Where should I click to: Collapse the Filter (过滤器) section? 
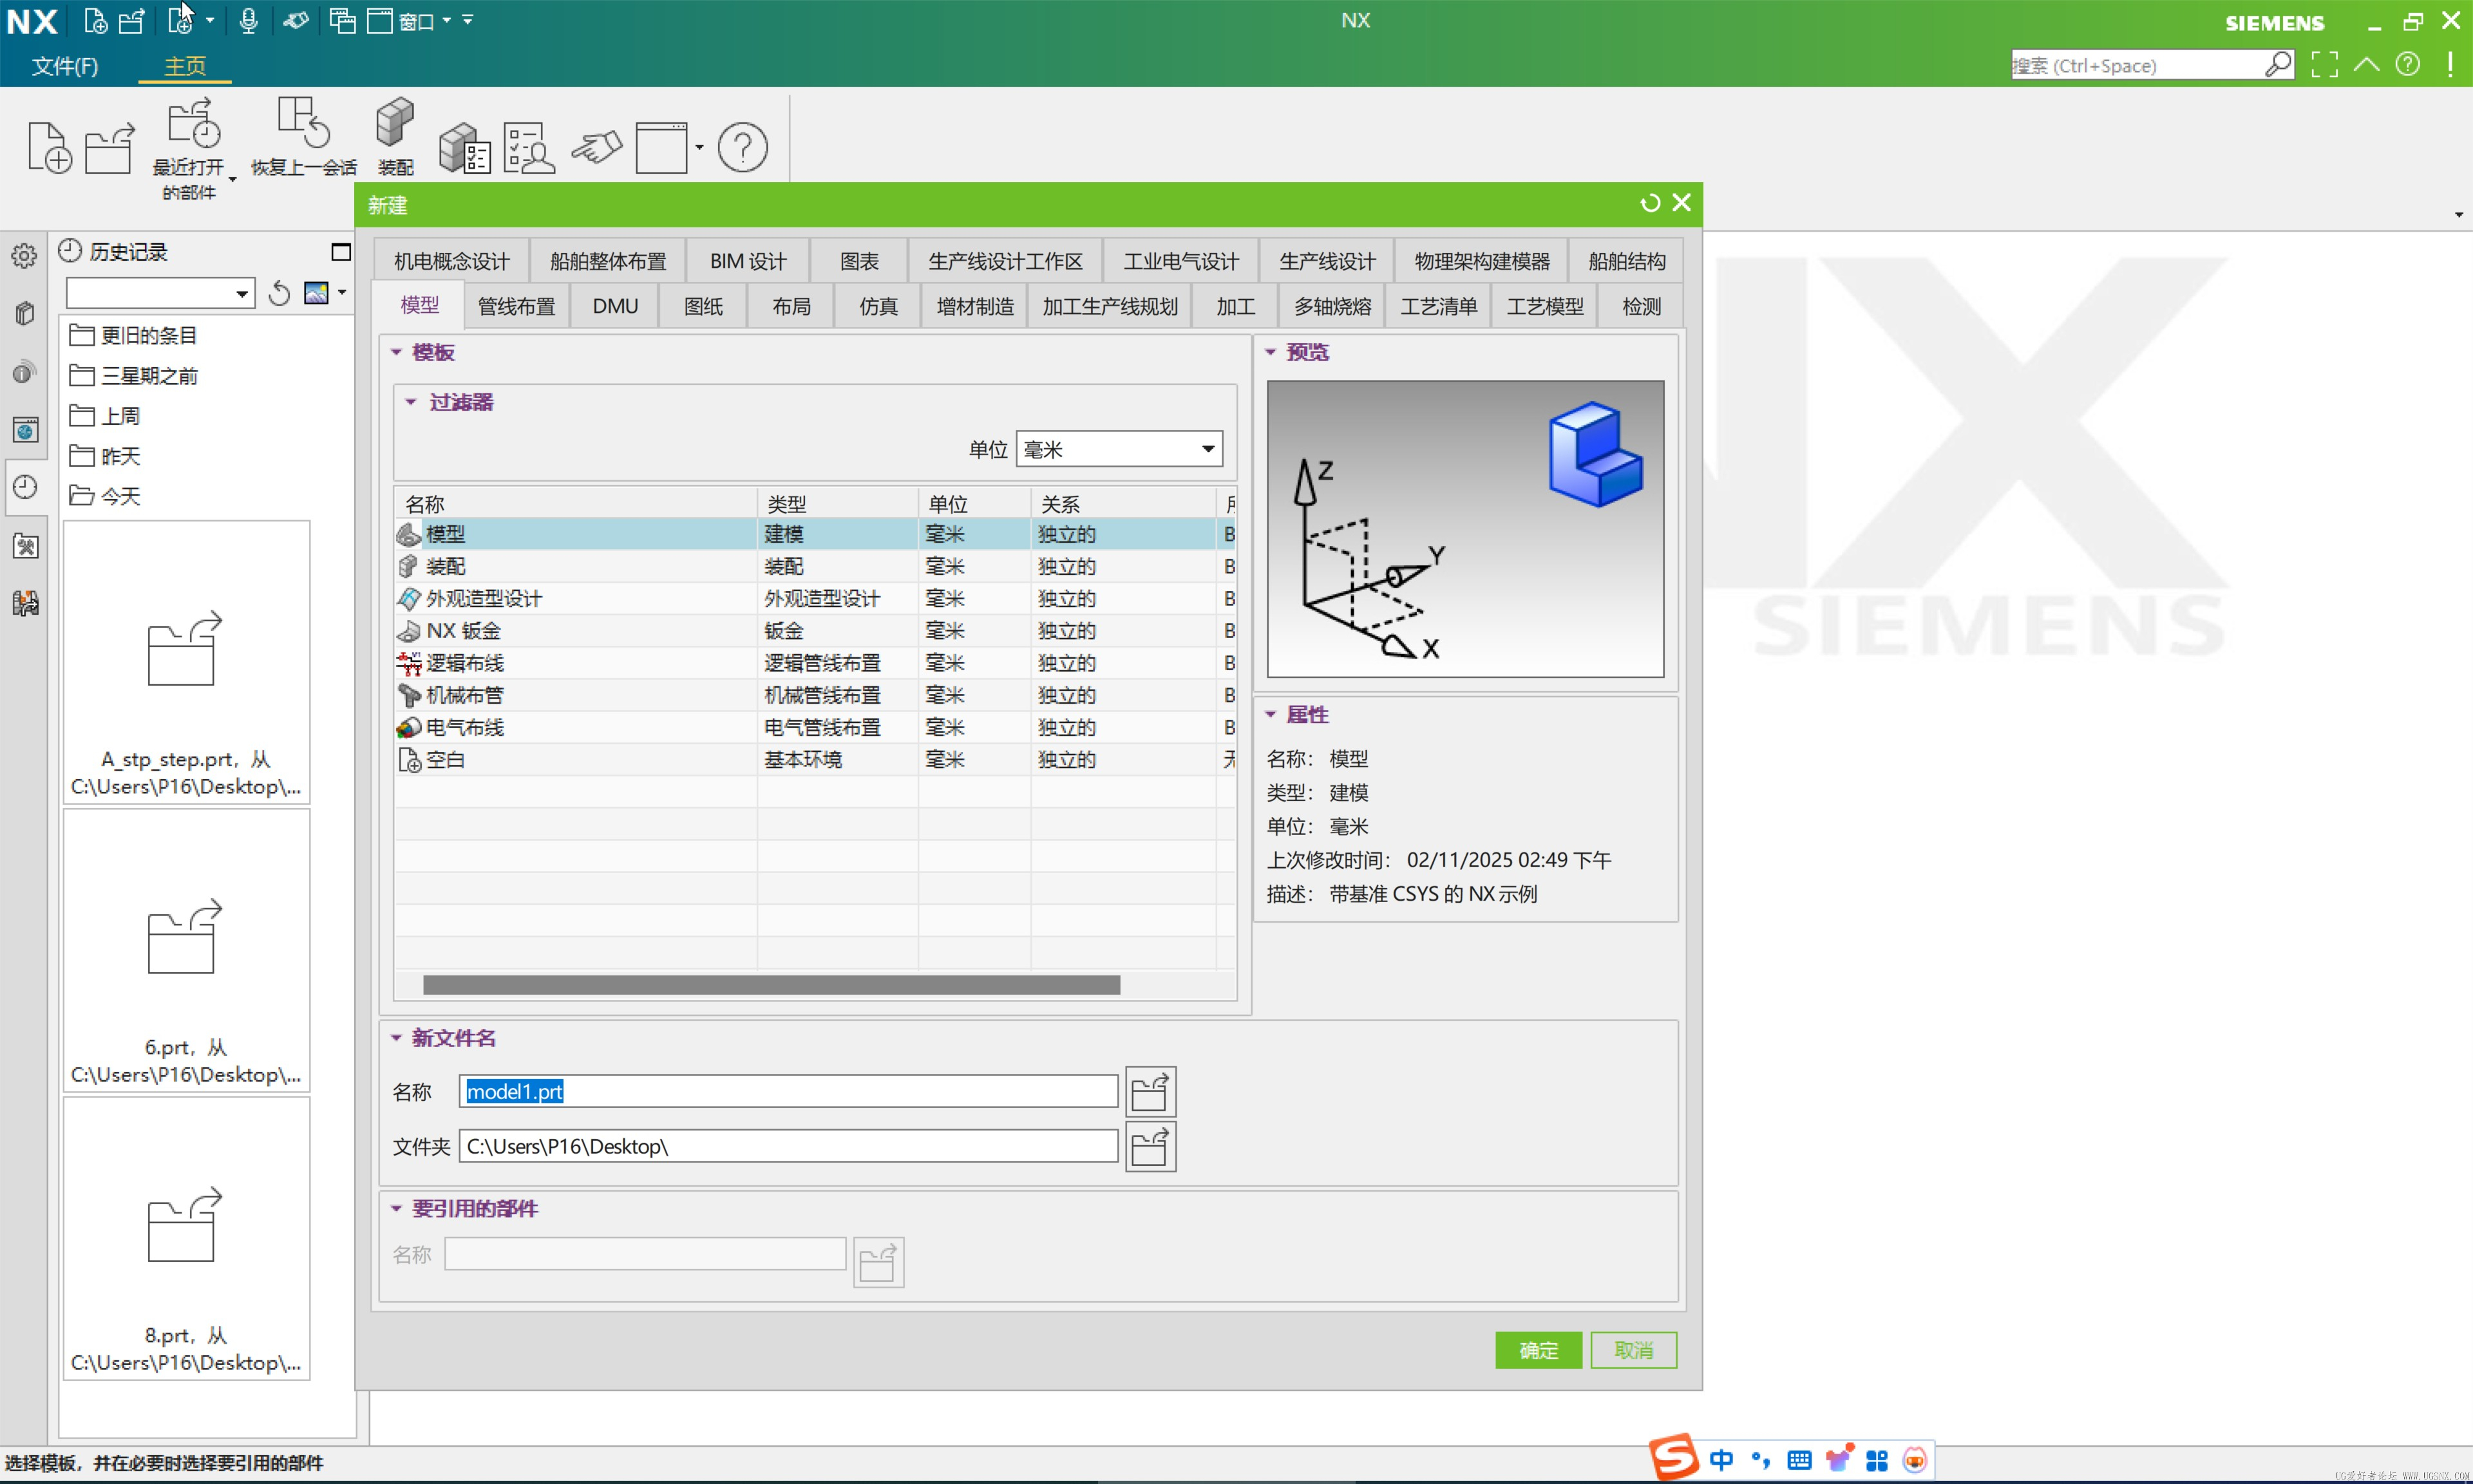[410, 402]
